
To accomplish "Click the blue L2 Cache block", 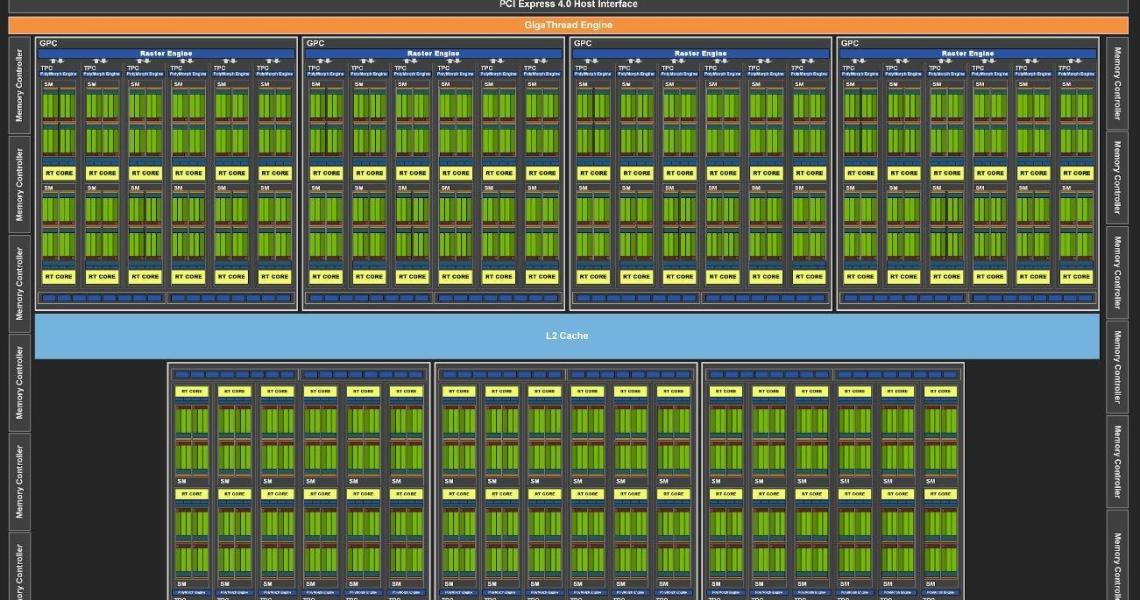I will (x=567, y=336).
